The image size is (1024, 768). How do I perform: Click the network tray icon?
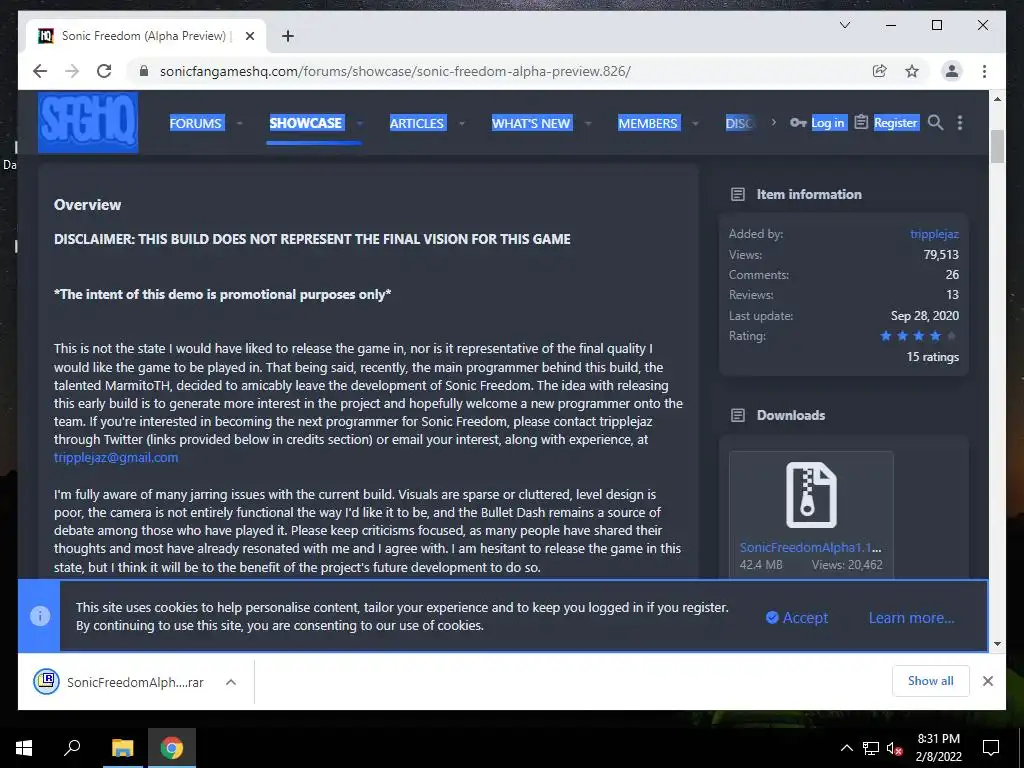click(871, 748)
